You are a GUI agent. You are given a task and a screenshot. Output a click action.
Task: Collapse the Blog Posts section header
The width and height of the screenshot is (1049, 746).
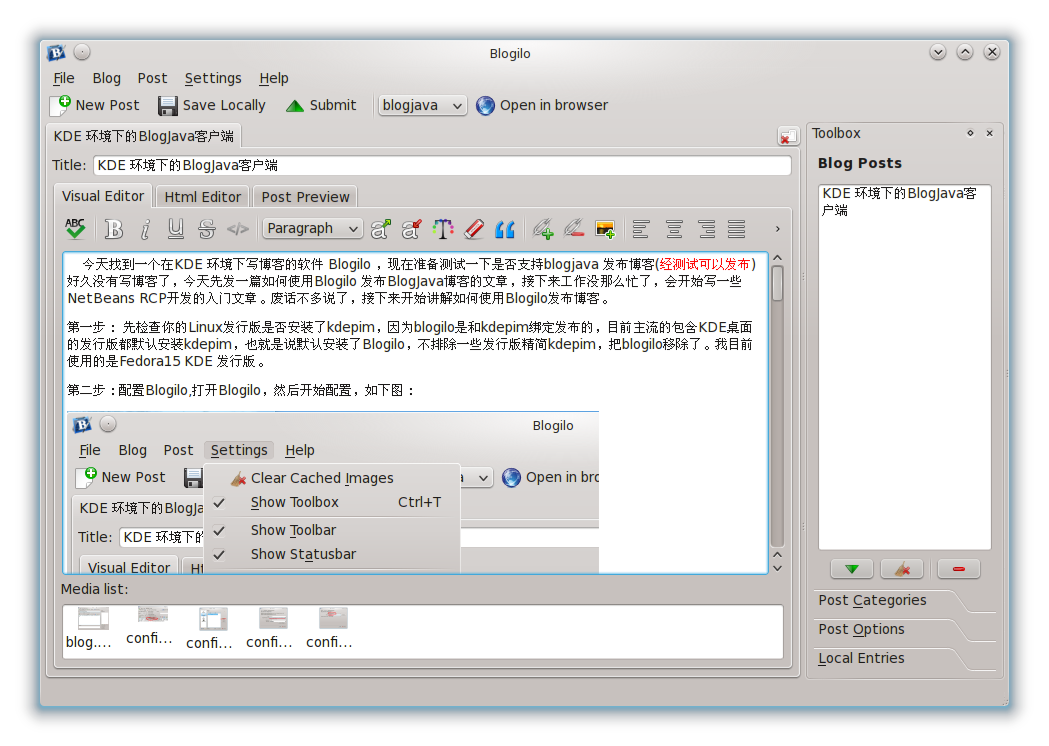pyautogui.click(x=860, y=163)
